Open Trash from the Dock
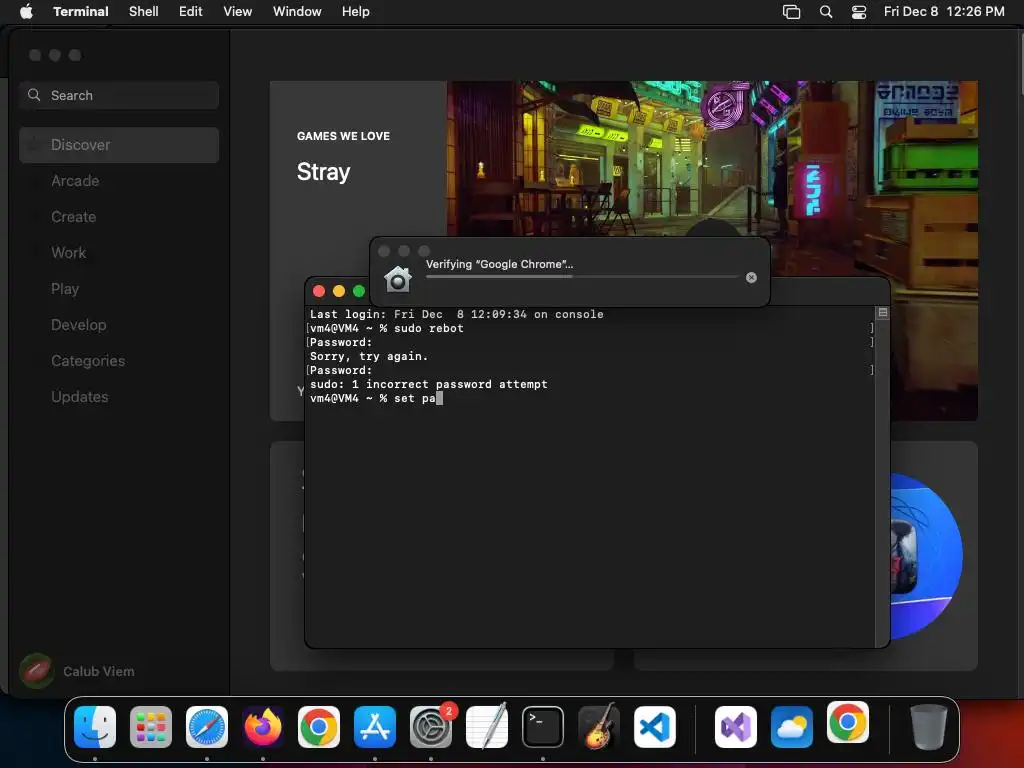The image size is (1024, 768). click(928, 727)
